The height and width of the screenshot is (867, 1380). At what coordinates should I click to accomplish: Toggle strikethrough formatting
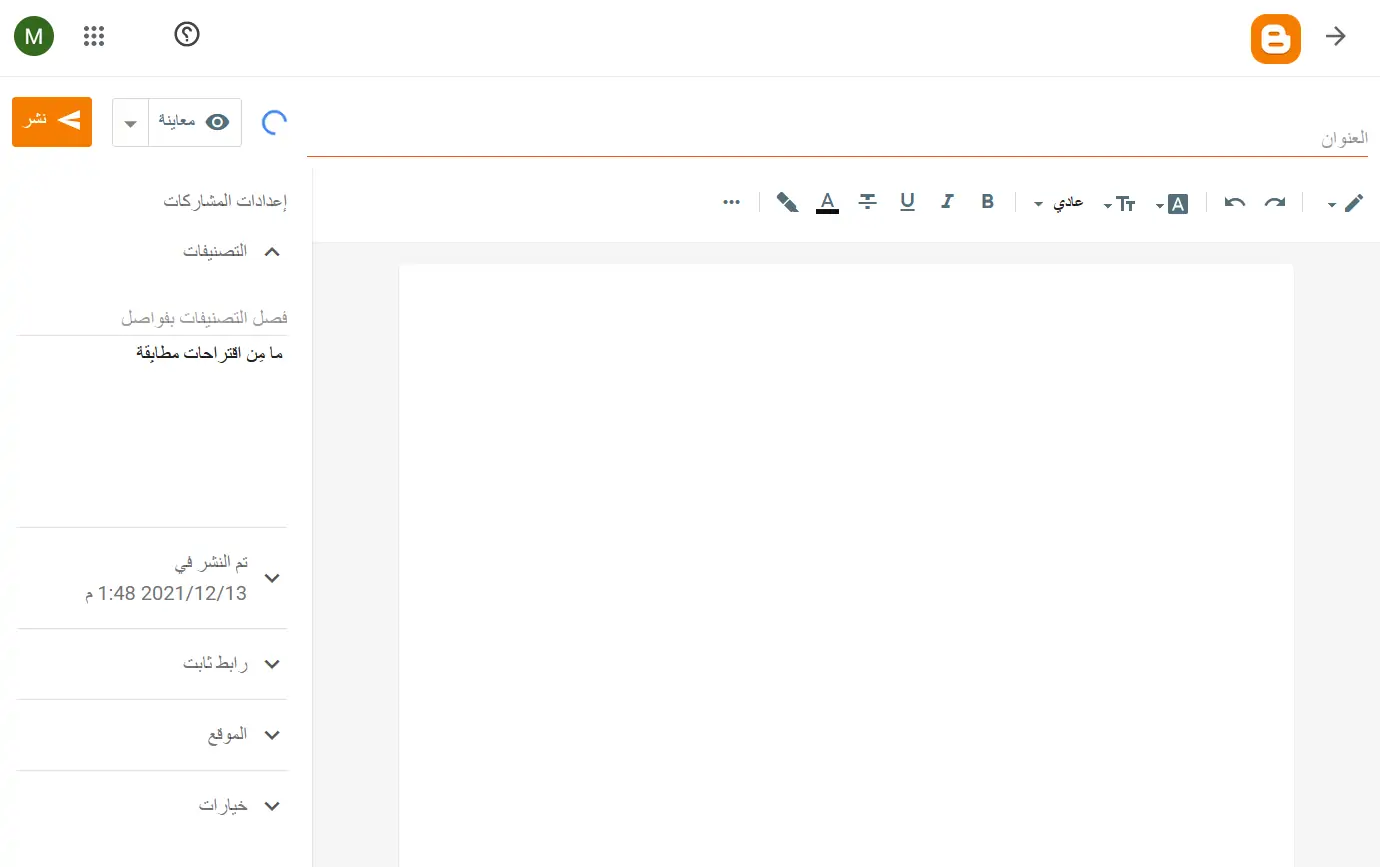pyautogui.click(x=867, y=202)
